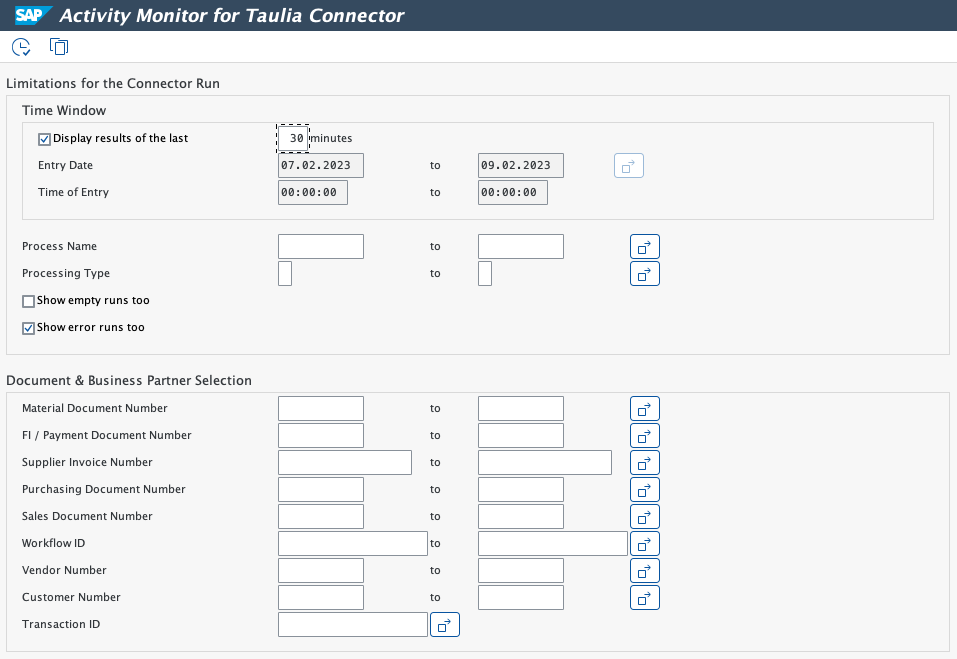Open multiple selection for FI / Payment Document Number
The image size is (957, 659).
[x=645, y=435]
